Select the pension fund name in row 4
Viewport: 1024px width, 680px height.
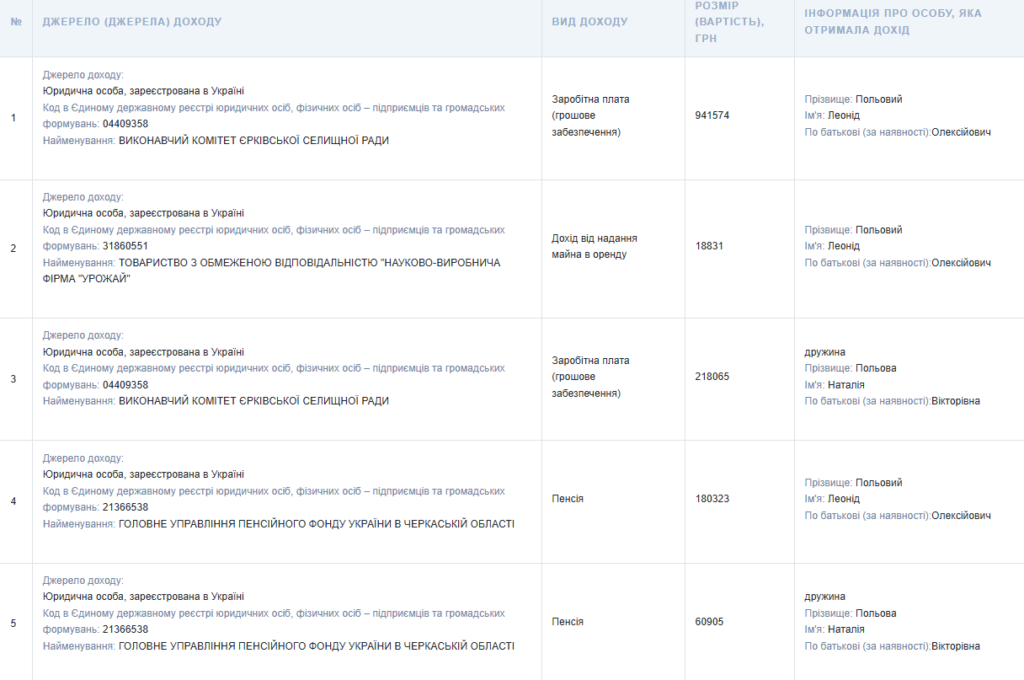316,523
